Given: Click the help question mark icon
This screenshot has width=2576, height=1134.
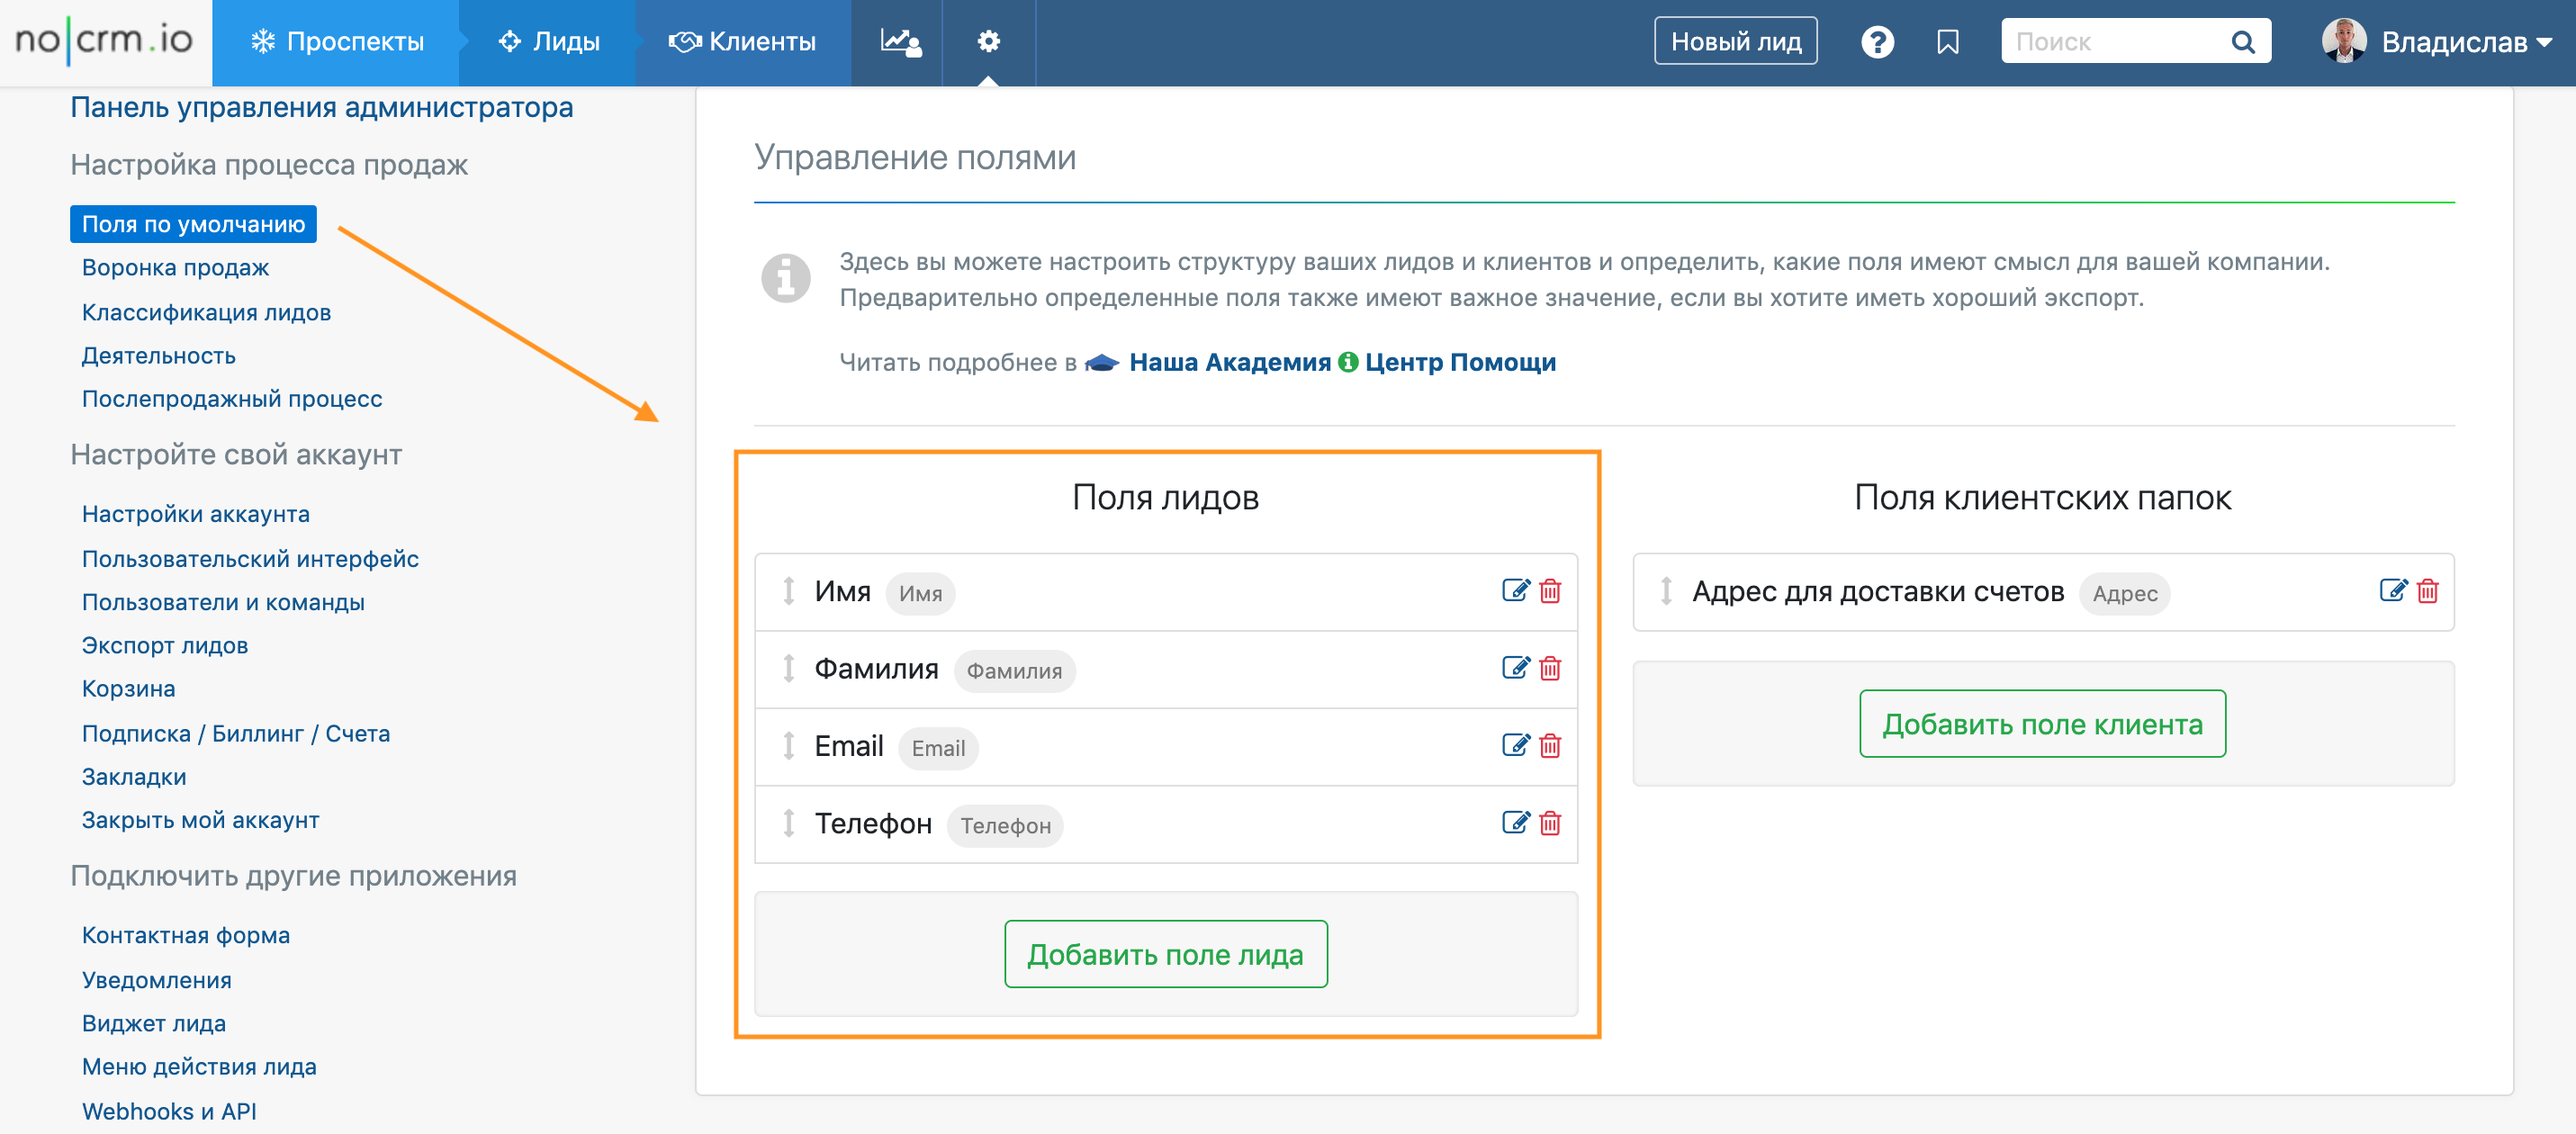Looking at the screenshot, I should tap(1876, 42).
